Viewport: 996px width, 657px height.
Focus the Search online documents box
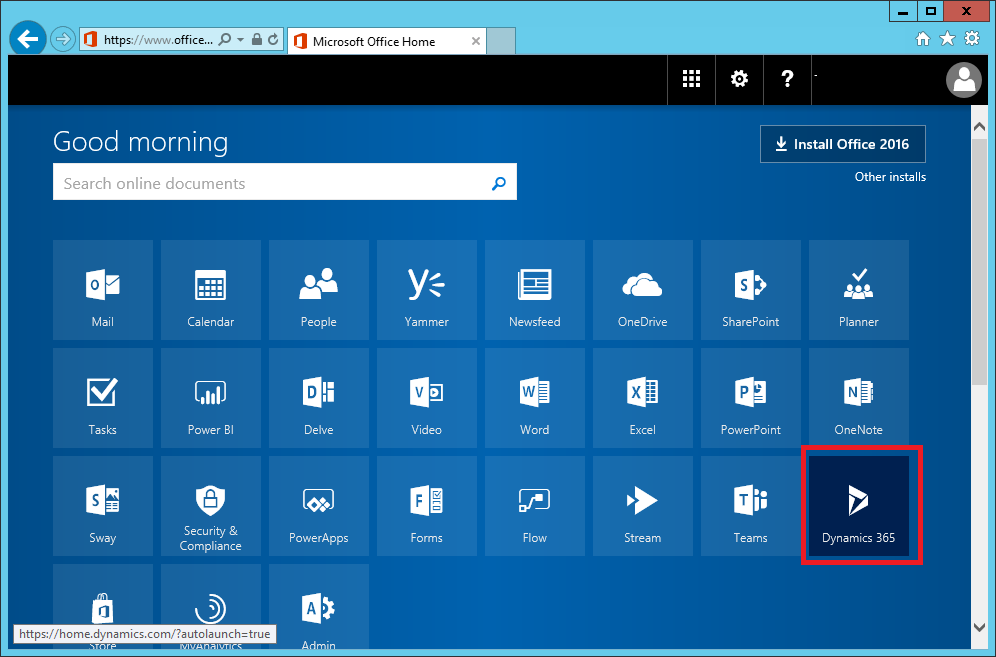point(285,182)
